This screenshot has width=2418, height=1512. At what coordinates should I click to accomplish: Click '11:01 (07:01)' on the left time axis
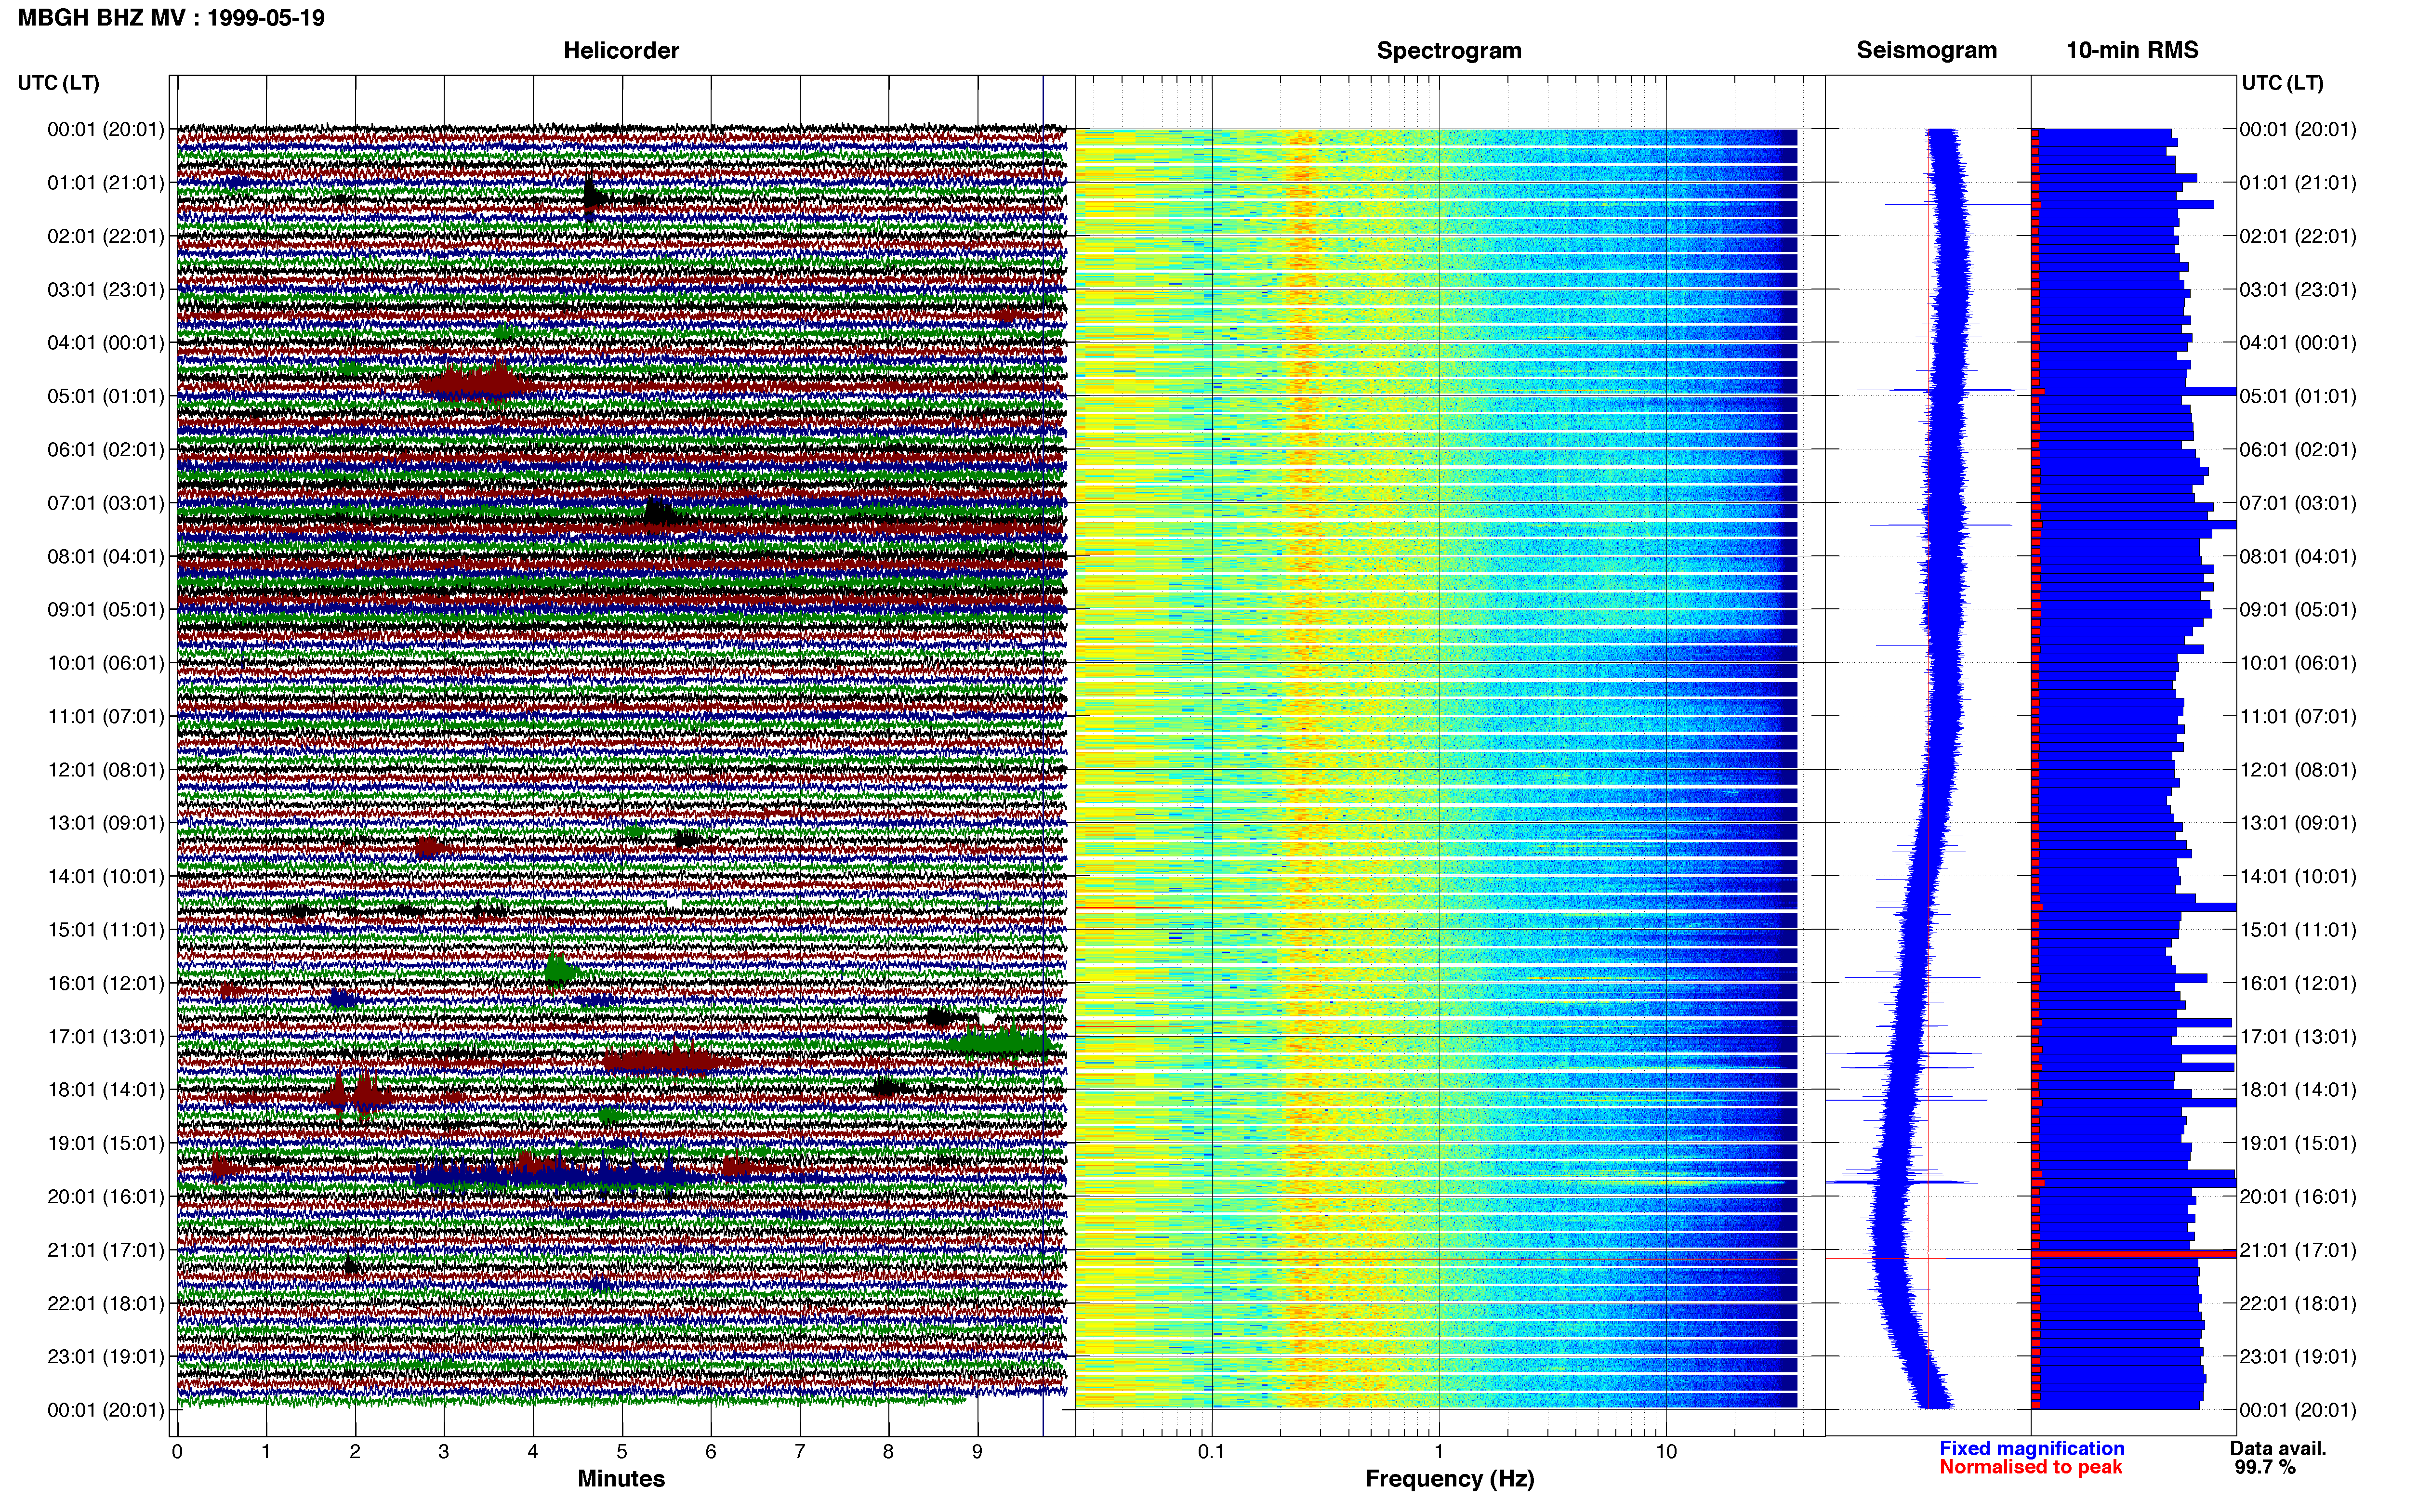(105, 716)
